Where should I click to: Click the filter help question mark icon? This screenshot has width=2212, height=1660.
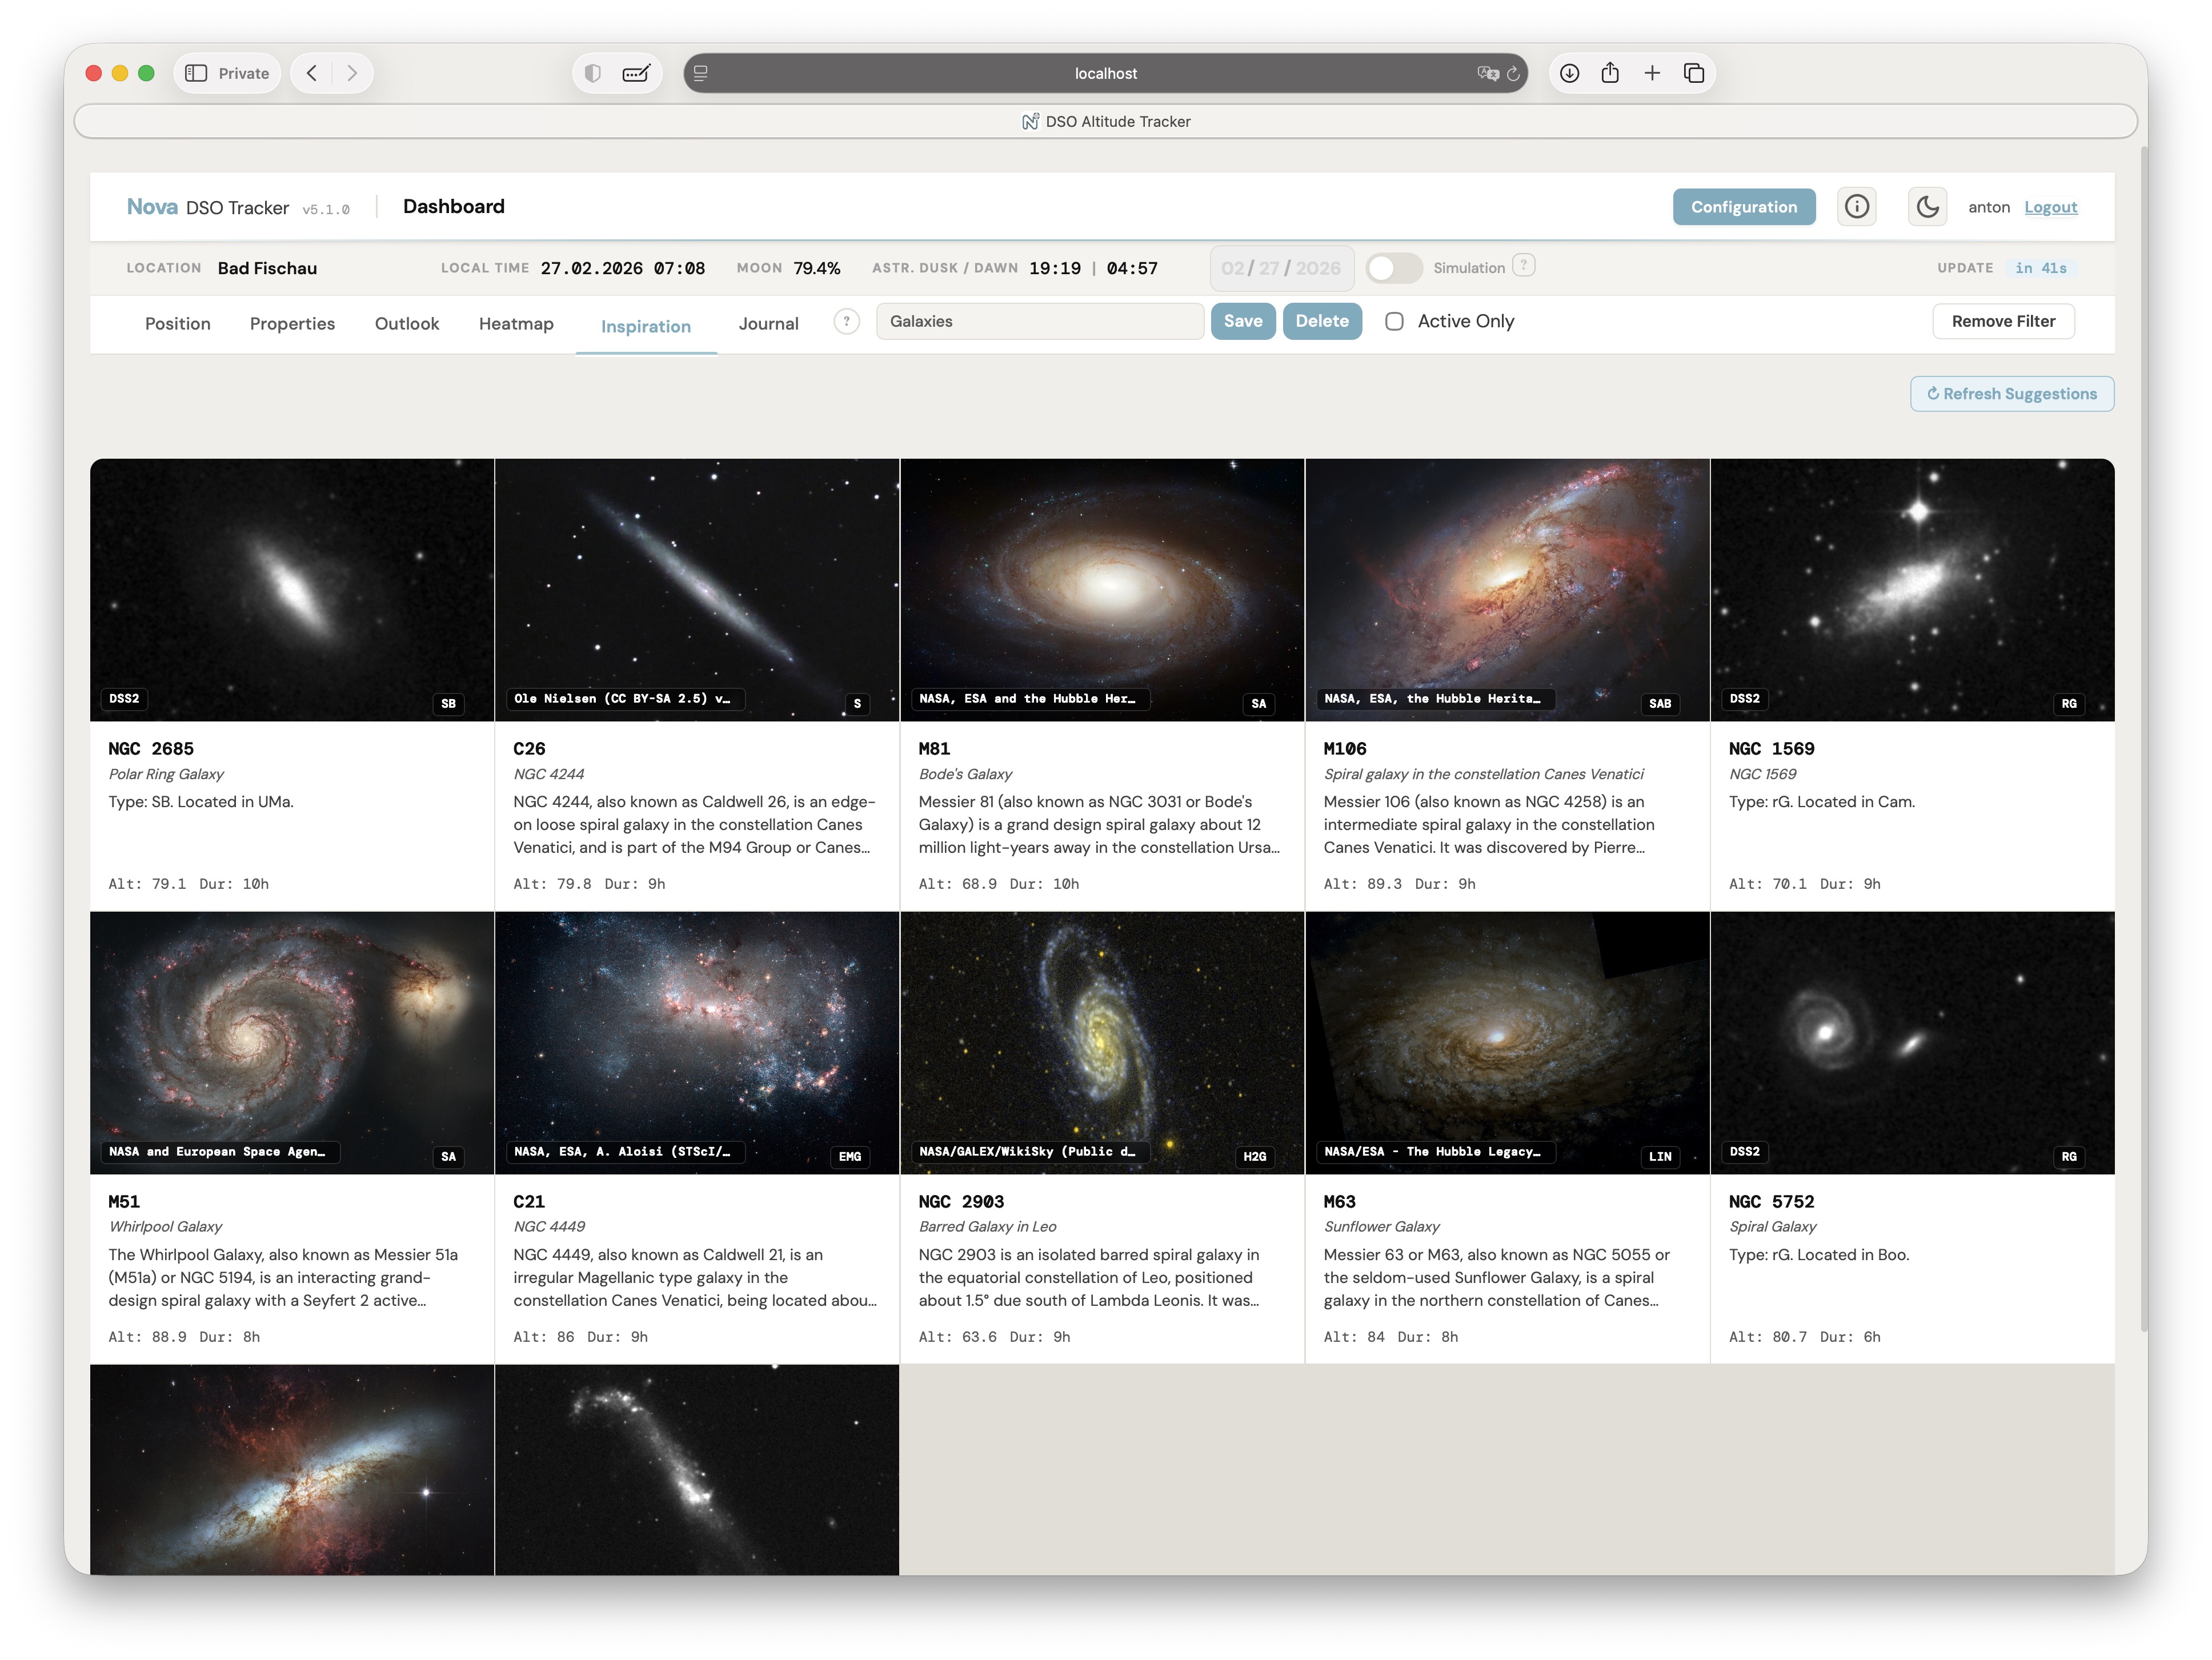click(846, 321)
